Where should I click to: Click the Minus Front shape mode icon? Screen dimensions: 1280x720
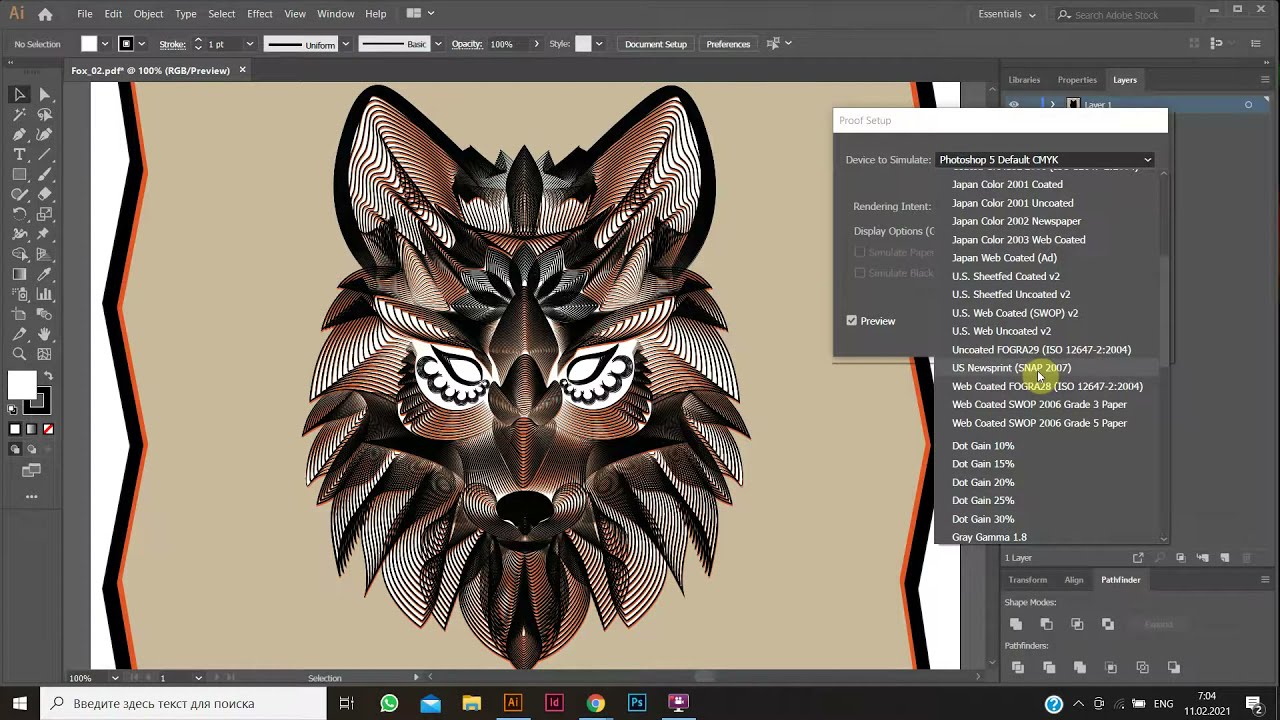1047,624
